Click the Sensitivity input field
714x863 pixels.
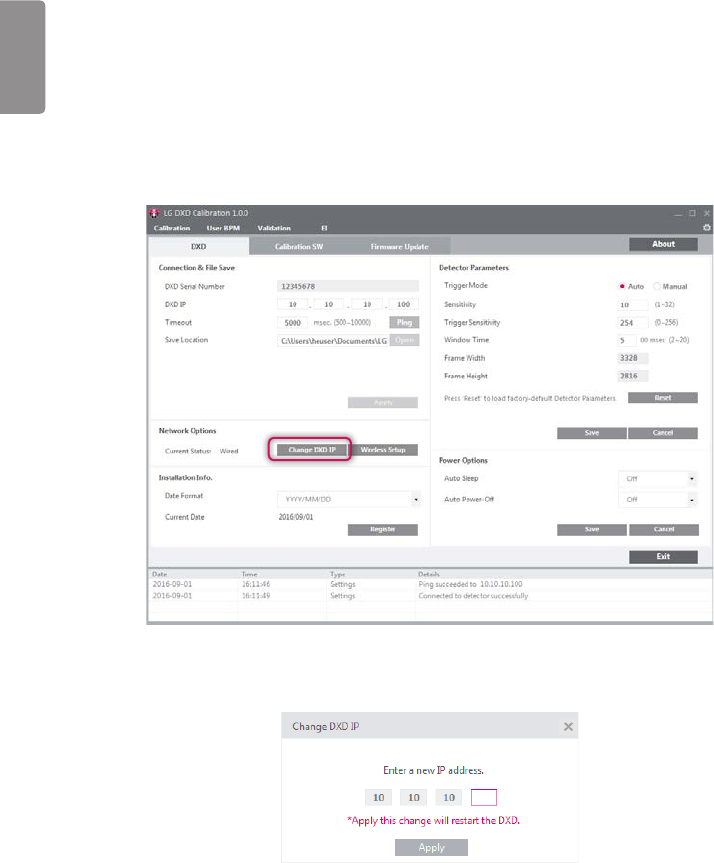click(x=633, y=305)
